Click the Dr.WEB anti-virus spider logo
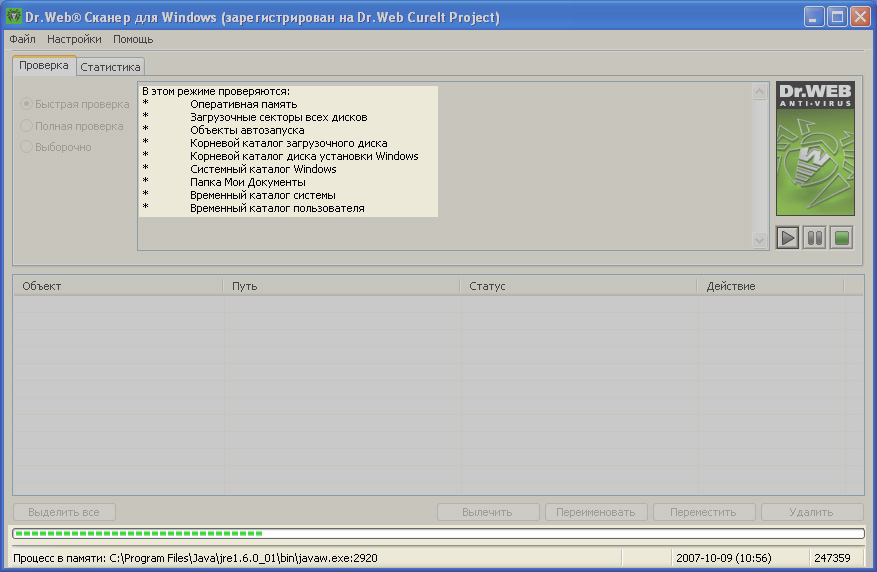The height and width of the screenshot is (572, 877). 815,148
